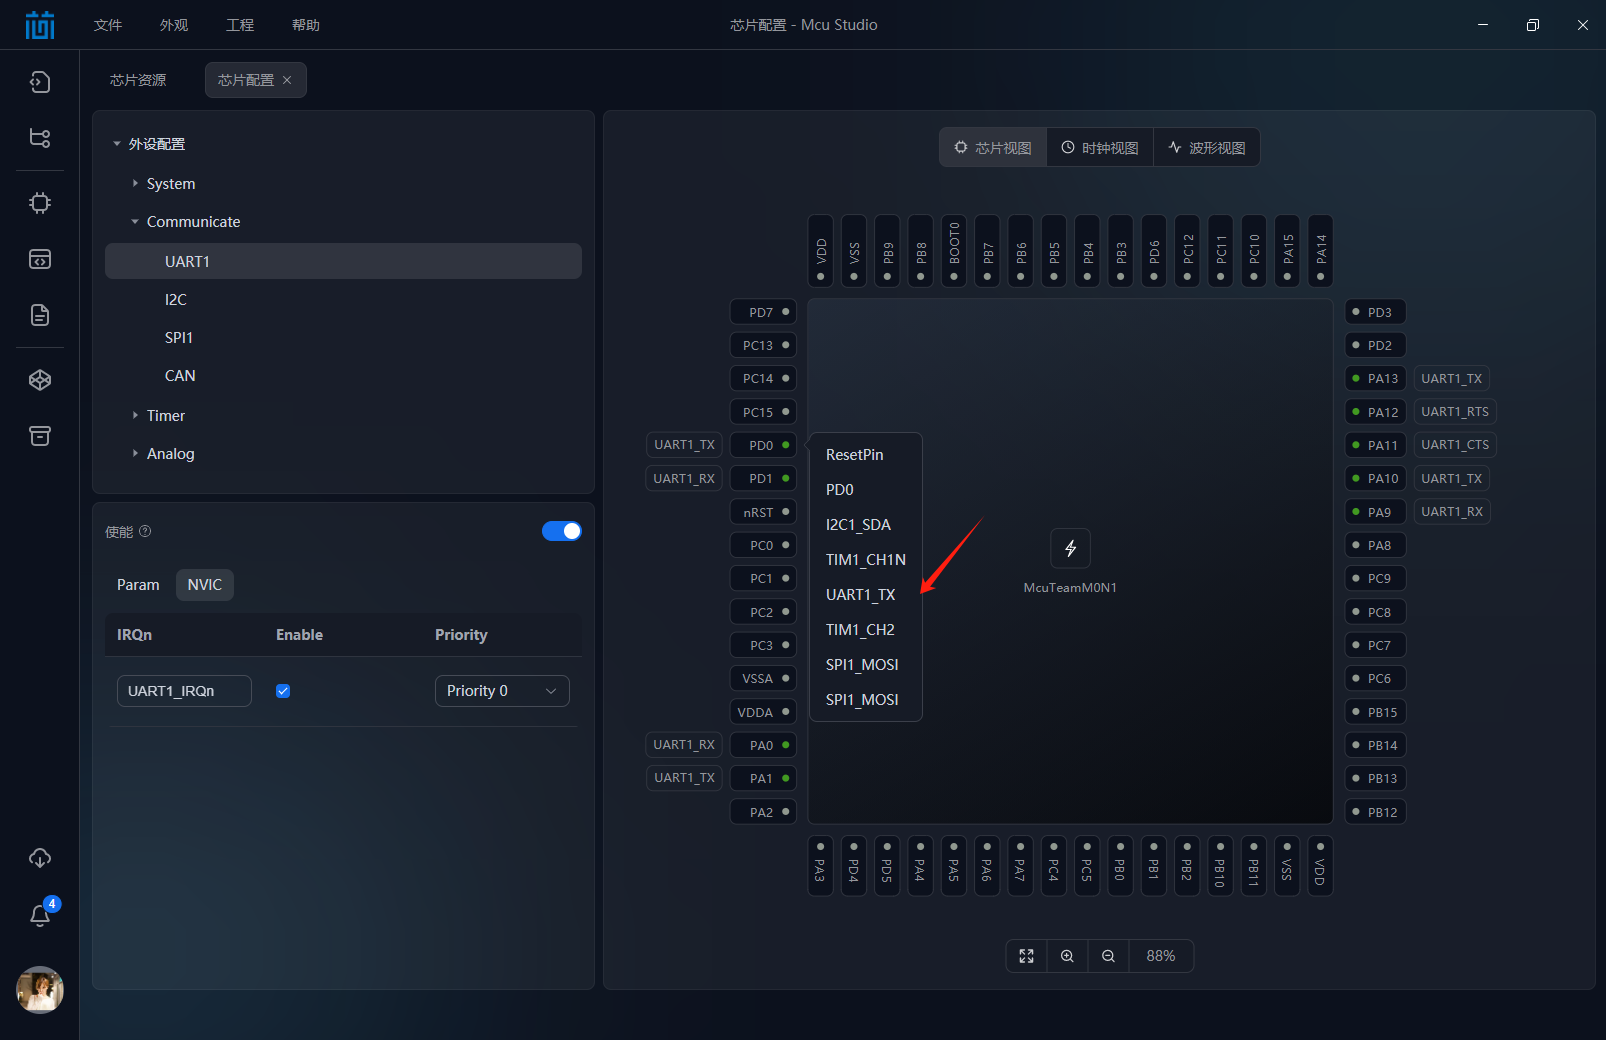Screen dimensions: 1606x1040
Task: Click the download icon near the sidebar bottom
Action: coord(40,857)
